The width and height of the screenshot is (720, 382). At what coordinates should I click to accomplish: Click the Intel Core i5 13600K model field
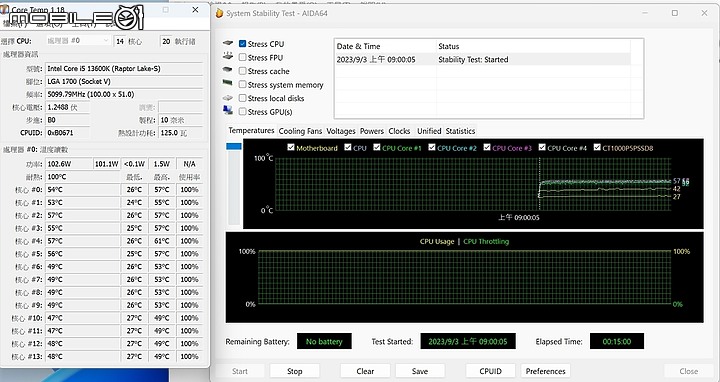coord(124,68)
